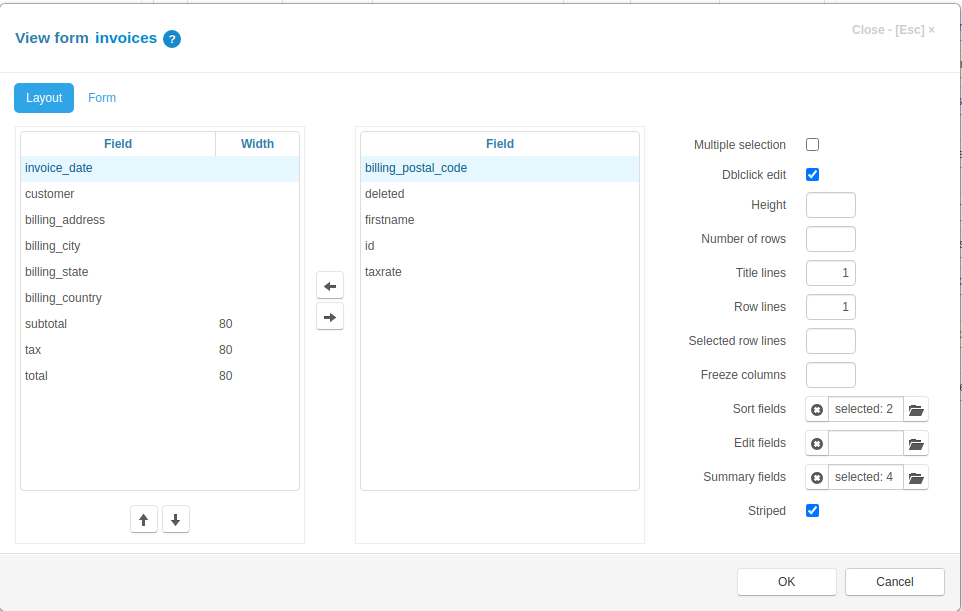Open Edit fields folder icon
The width and height of the screenshot is (962, 611).
click(916, 443)
